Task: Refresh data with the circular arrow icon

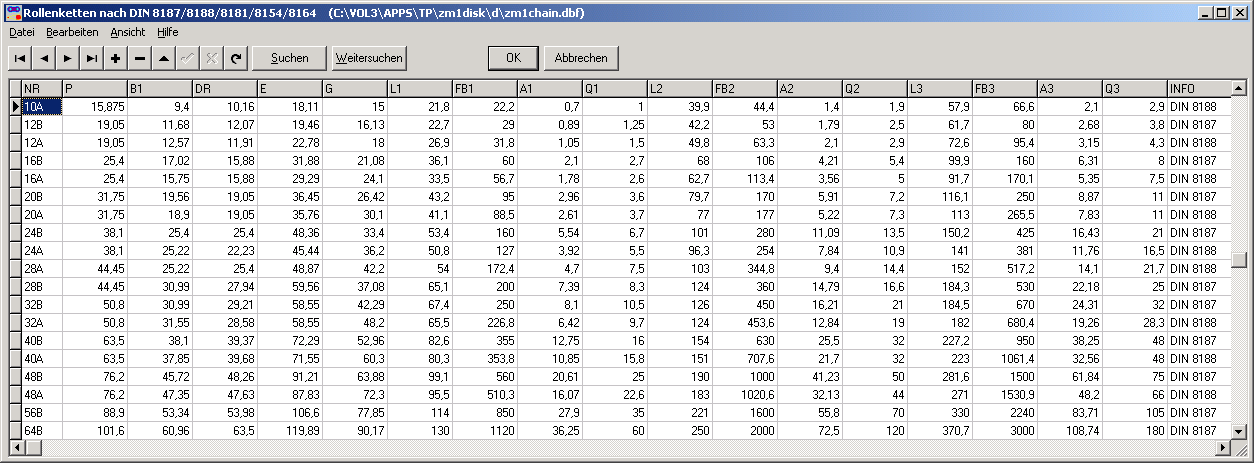Action: tap(236, 58)
